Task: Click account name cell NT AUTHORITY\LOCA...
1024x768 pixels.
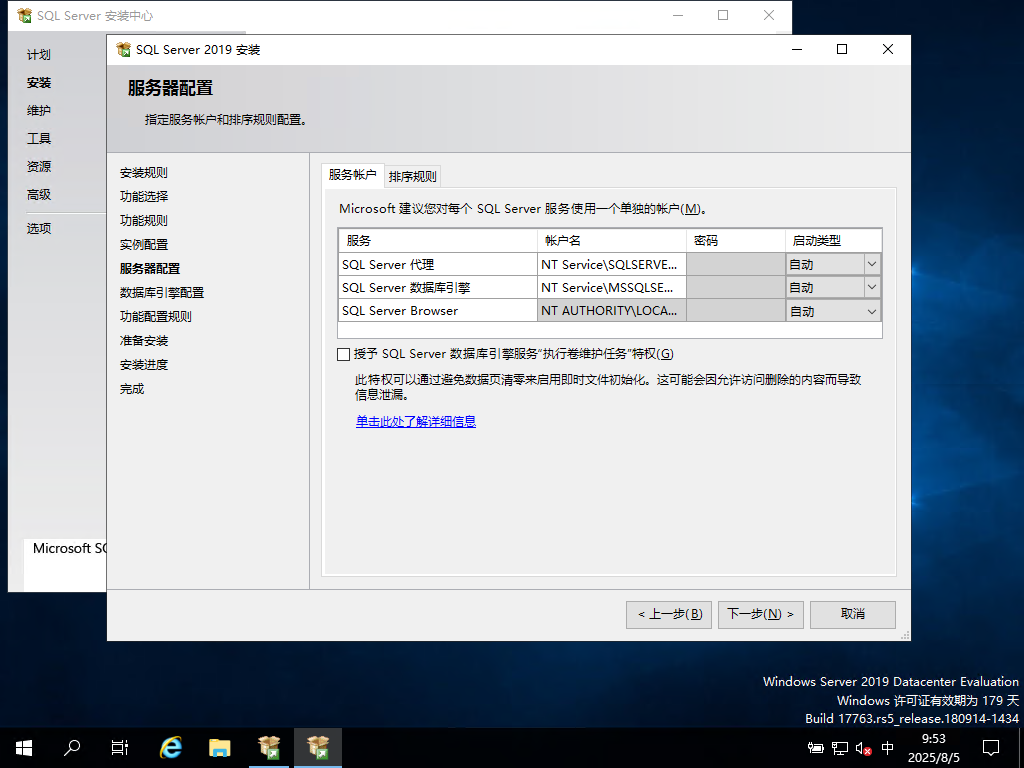Action: pos(612,311)
